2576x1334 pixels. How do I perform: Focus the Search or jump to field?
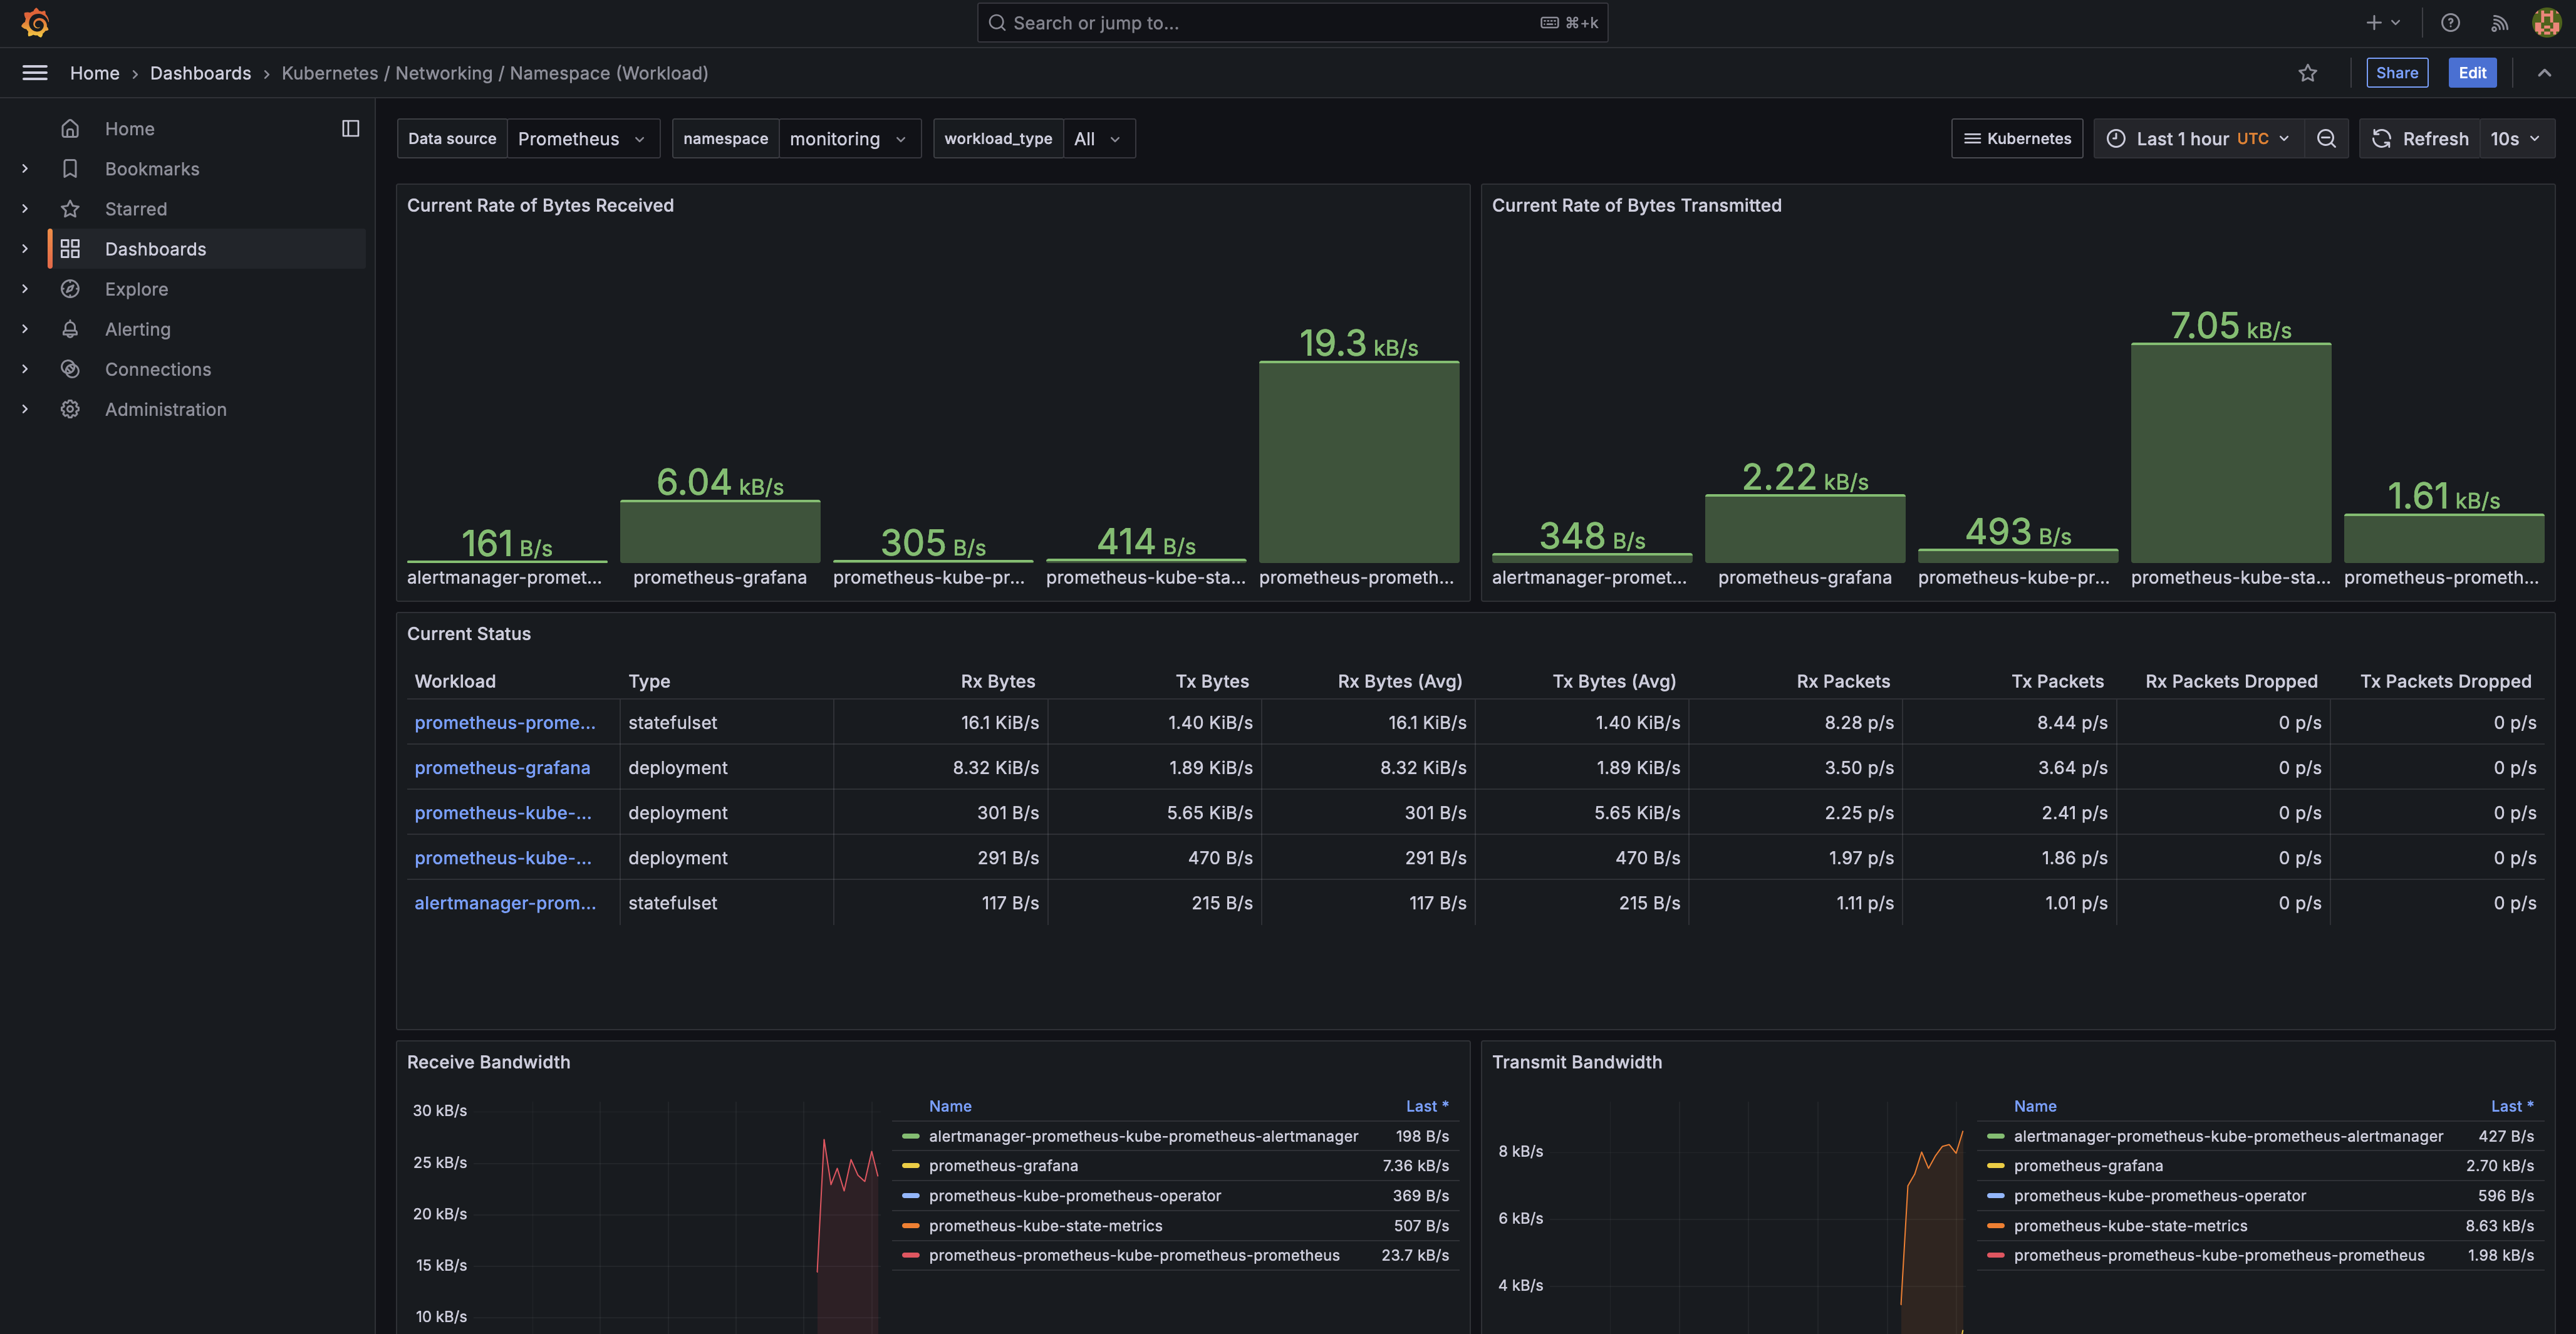pyautogui.click(x=1270, y=22)
